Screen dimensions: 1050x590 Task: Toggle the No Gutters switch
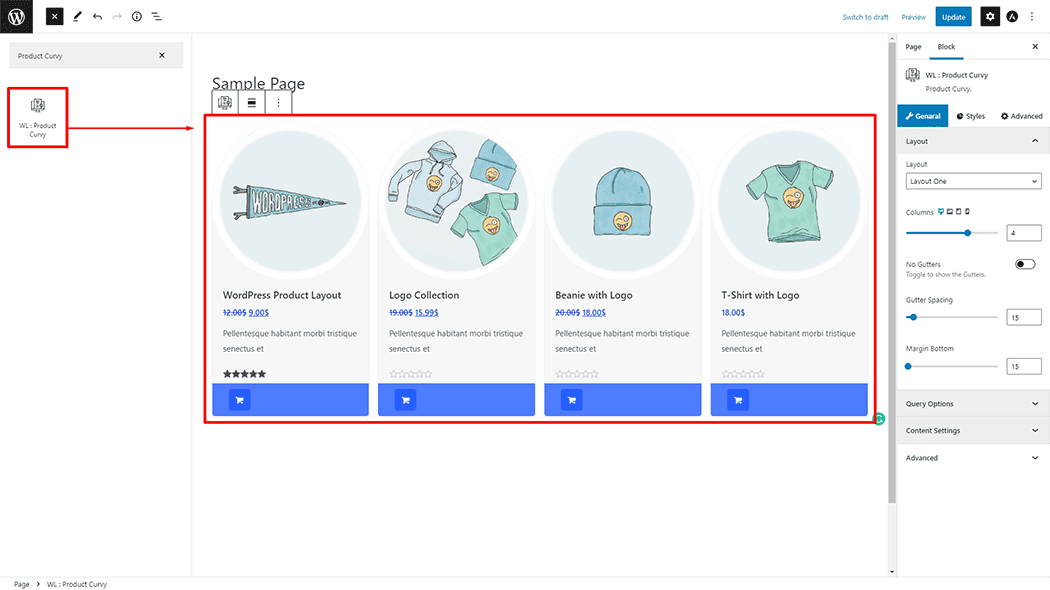click(1025, 264)
